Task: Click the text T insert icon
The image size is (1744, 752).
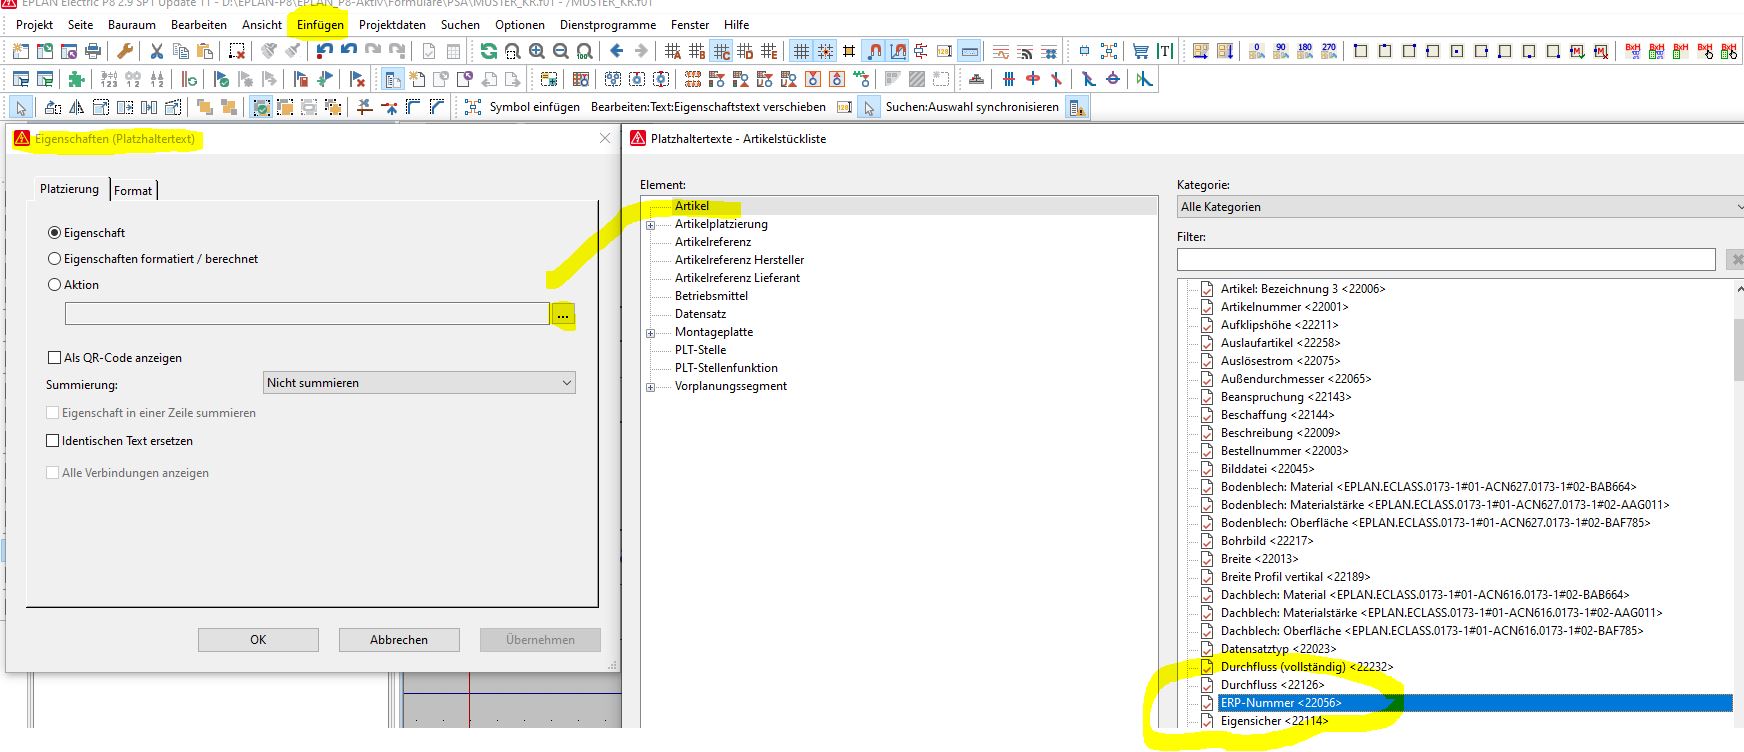Action: [1165, 51]
